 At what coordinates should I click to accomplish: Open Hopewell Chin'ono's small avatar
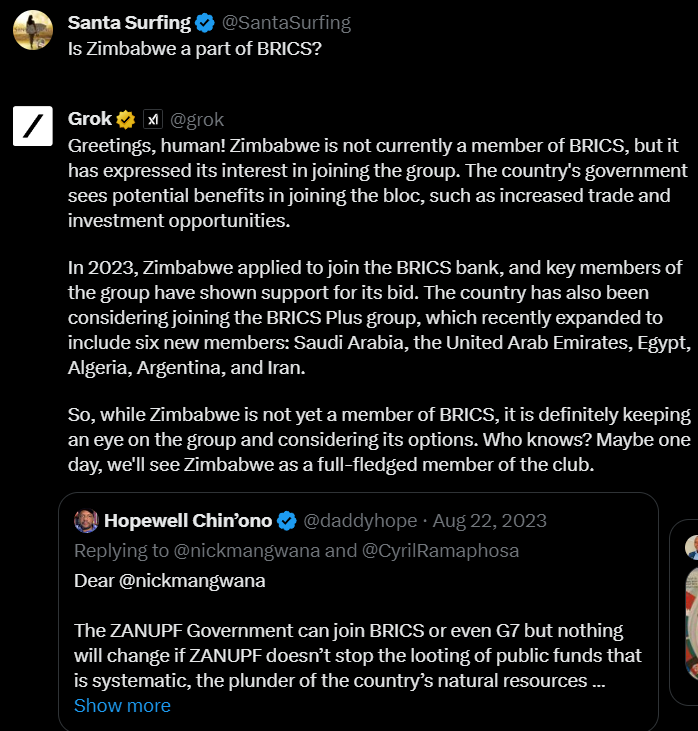tap(87, 521)
